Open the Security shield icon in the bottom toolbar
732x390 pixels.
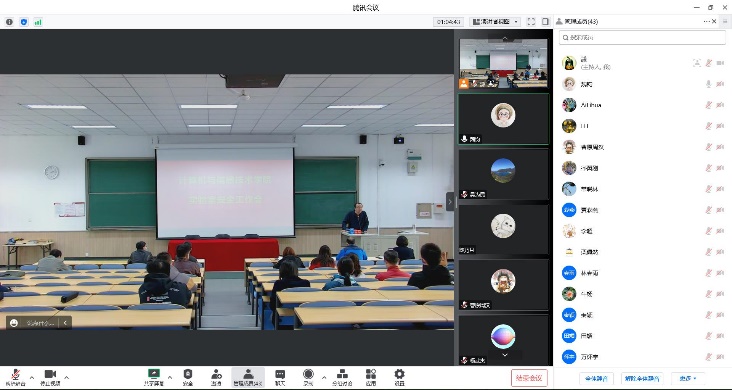point(188,376)
